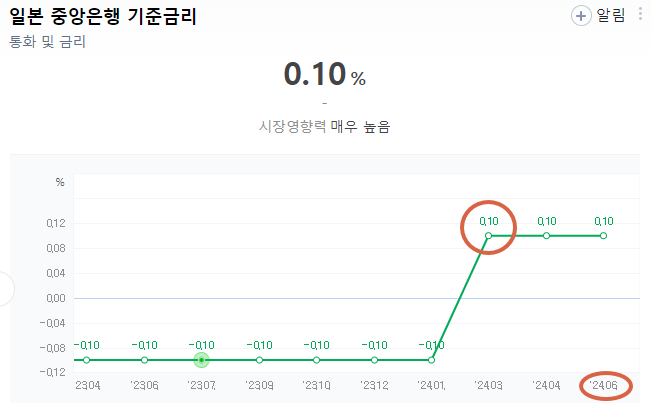Click the plus alert icon

click(581, 16)
